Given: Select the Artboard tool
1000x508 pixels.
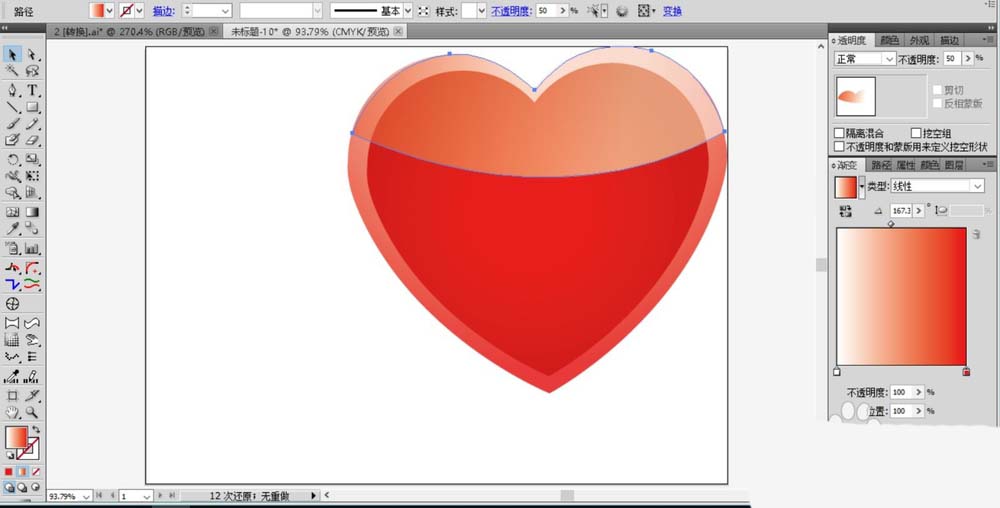Looking at the screenshot, I should click(x=12, y=396).
